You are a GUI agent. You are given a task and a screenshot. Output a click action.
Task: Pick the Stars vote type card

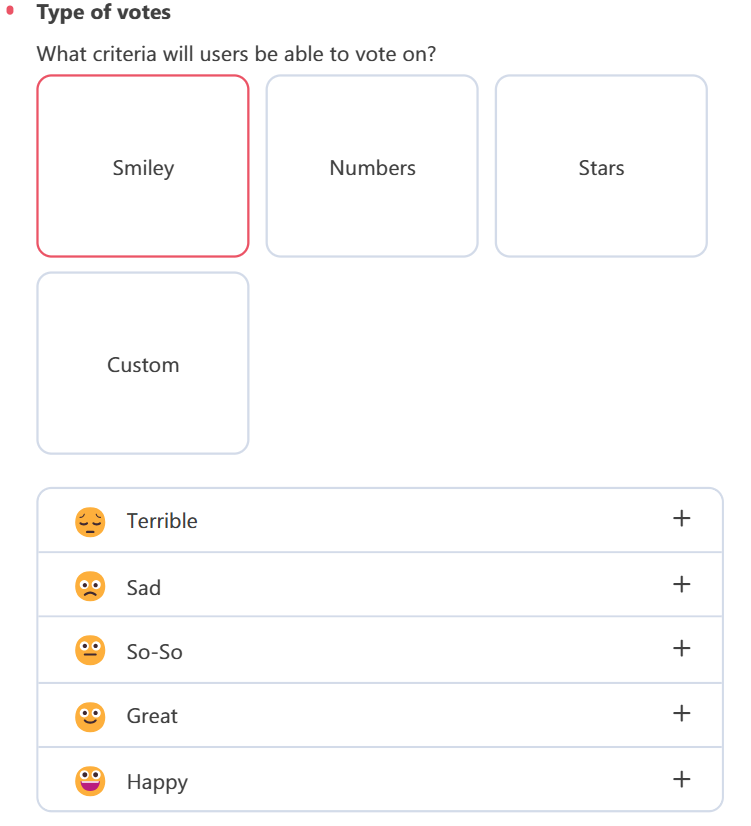601,166
